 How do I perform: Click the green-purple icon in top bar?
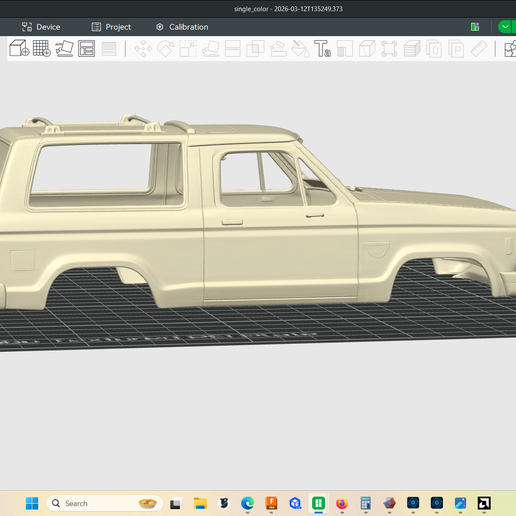tap(475, 27)
